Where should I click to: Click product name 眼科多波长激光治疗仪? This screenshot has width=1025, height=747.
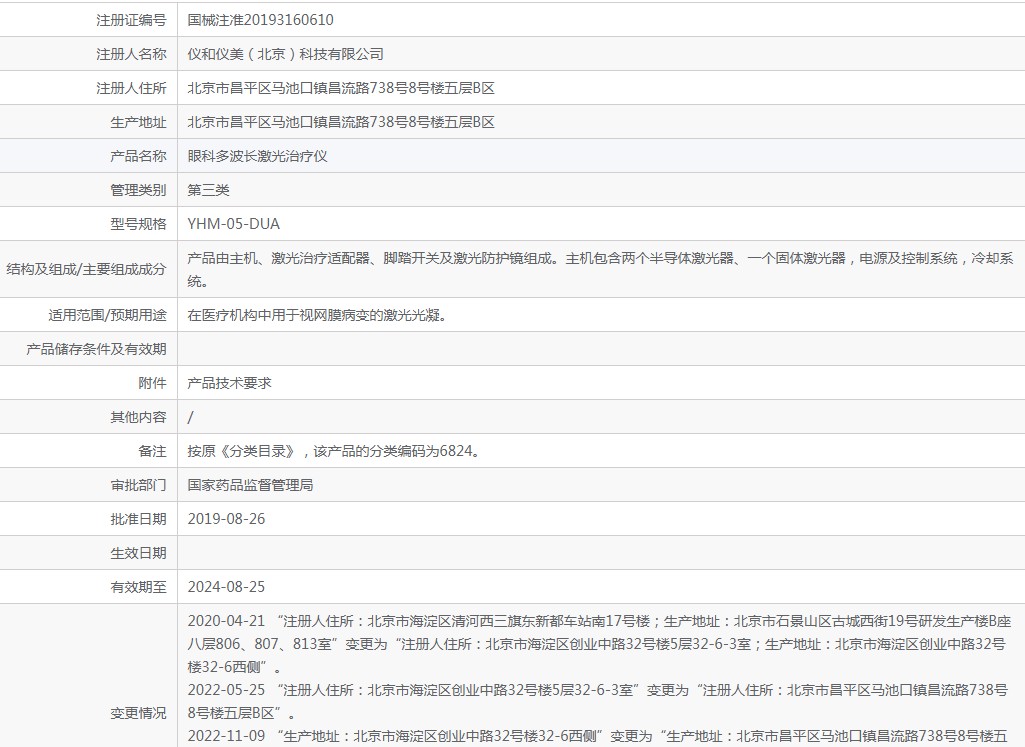(x=258, y=156)
